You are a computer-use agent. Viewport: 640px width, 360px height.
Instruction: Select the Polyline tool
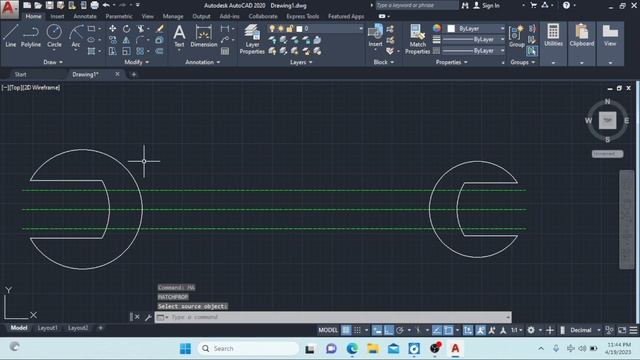(31, 36)
